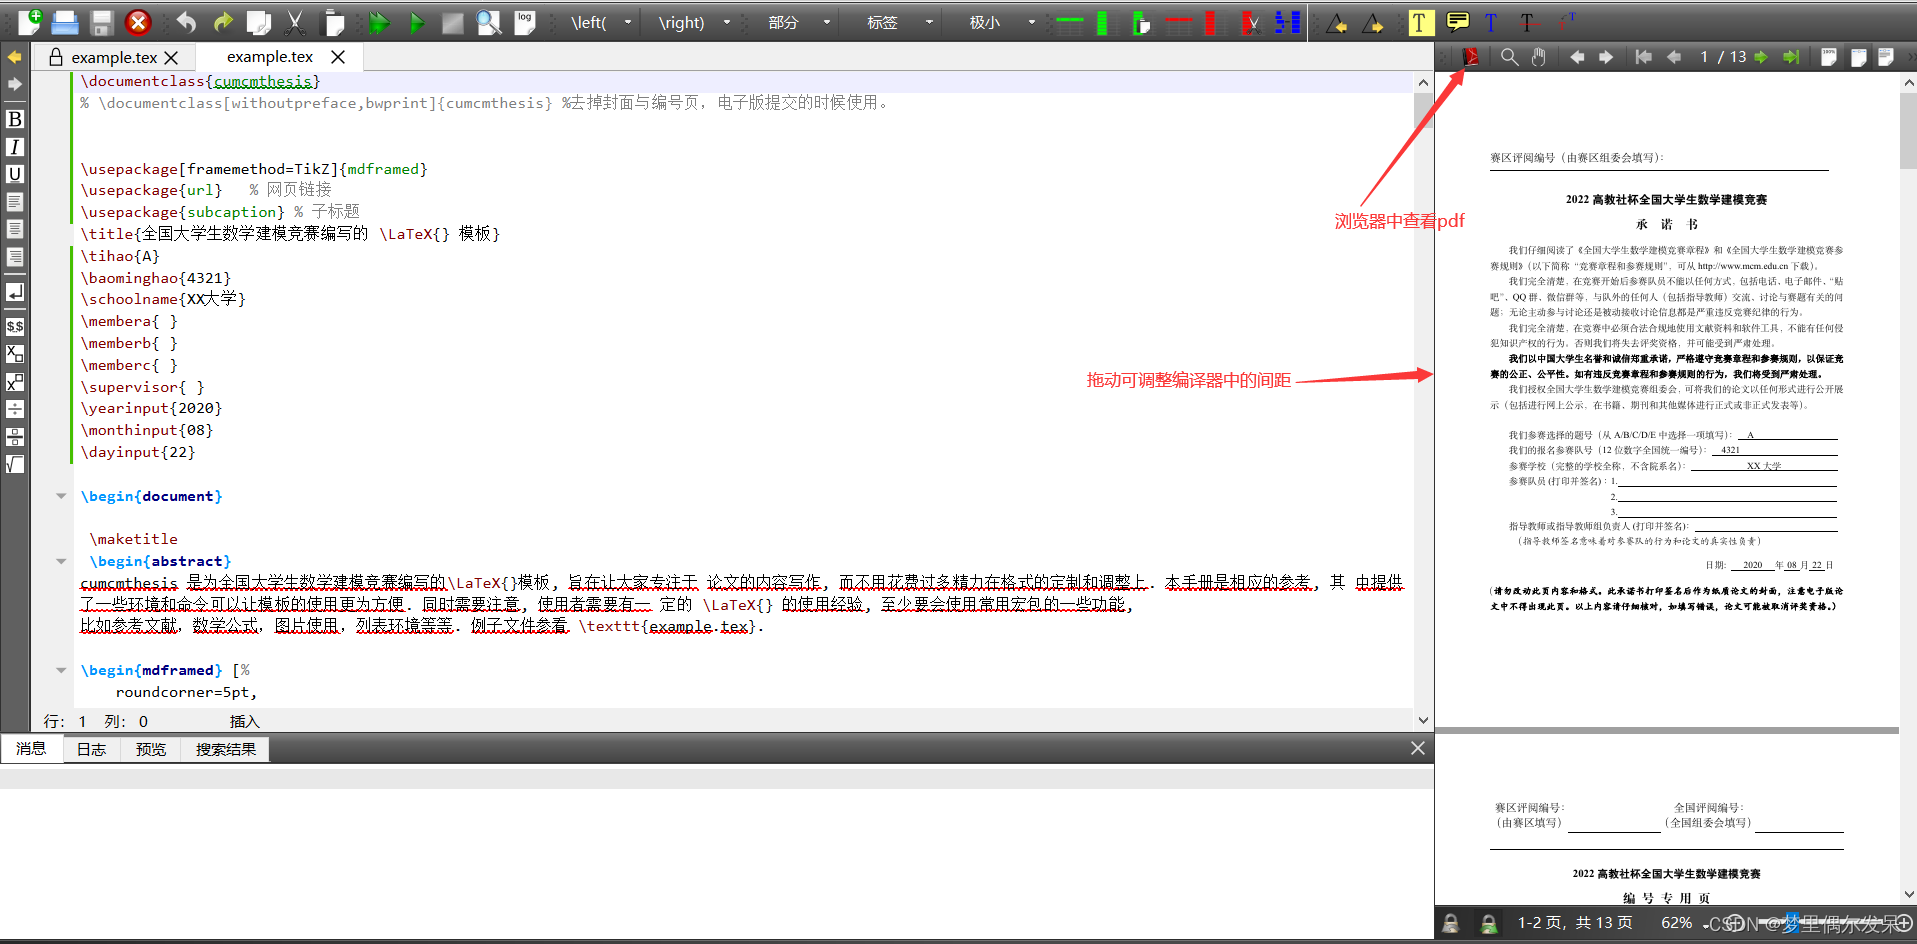Image resolution: width=1917 pixels, height=944 pixels.
Task: Add a table row with the green horizontal bar icon
Action: point(1070,22)
